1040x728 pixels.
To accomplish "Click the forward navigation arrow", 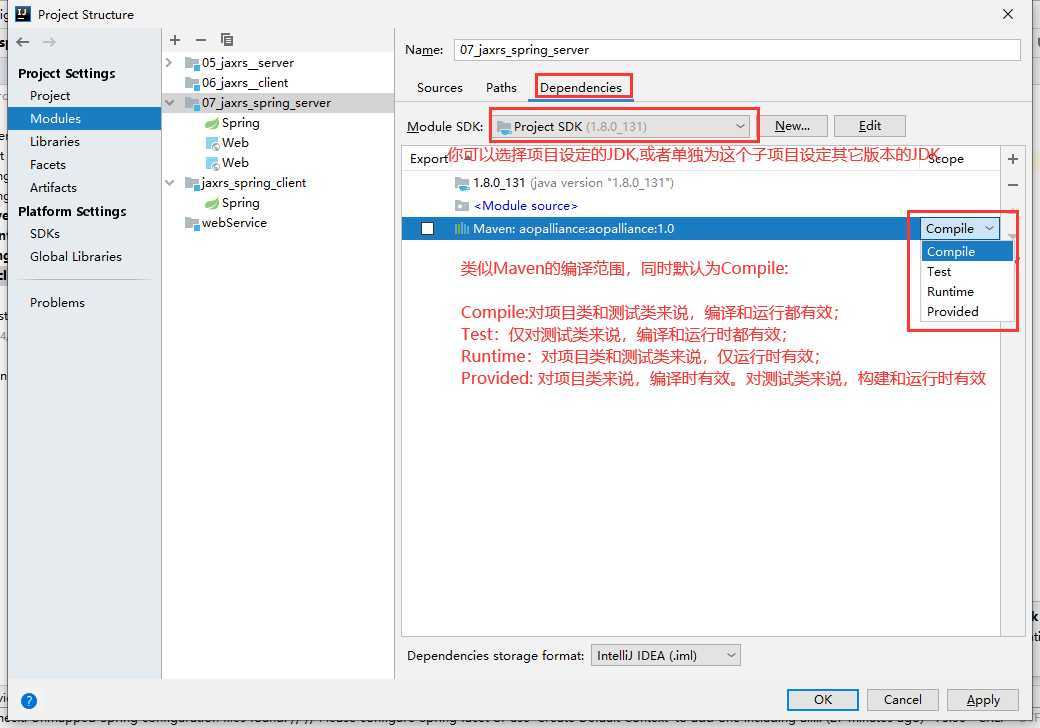I will (49, 42).
